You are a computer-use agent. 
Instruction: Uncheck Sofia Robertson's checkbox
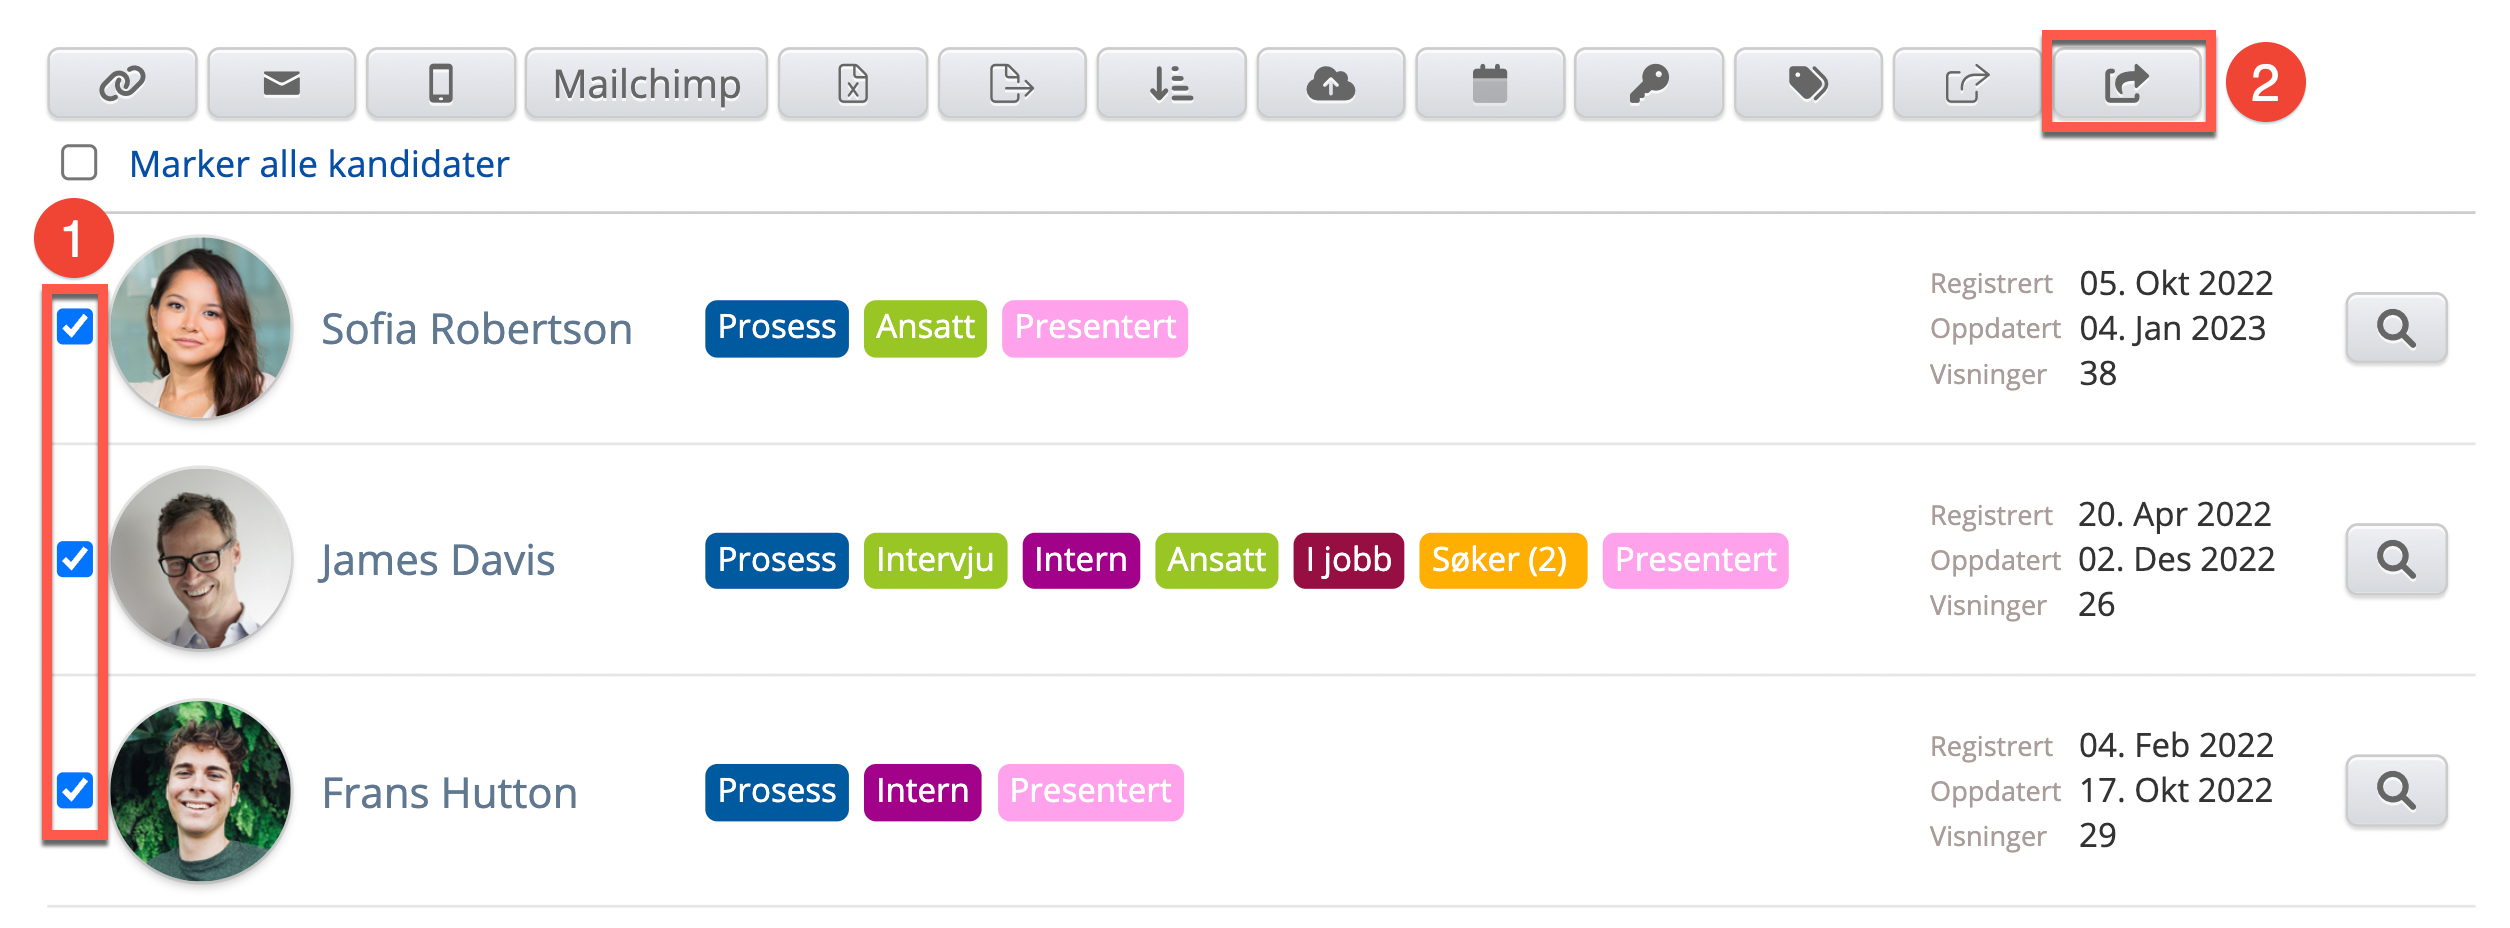pos(75,327)
